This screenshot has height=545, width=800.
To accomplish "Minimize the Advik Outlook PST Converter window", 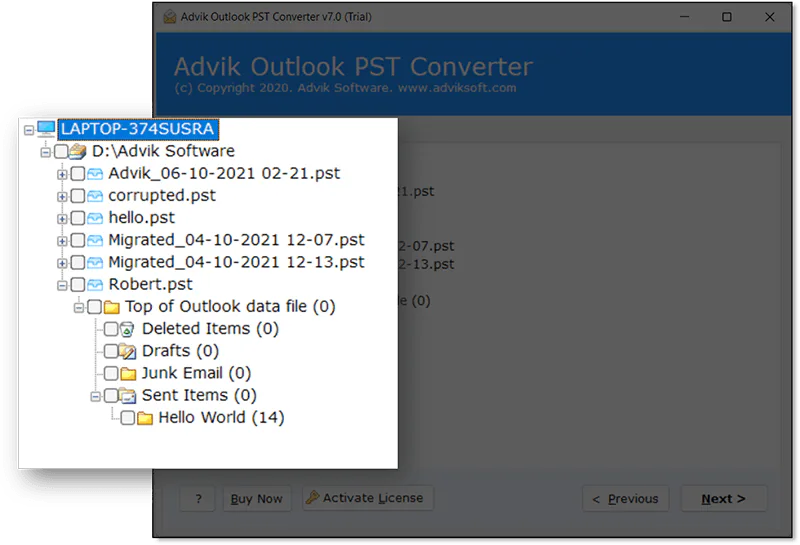I will [684, 17].
